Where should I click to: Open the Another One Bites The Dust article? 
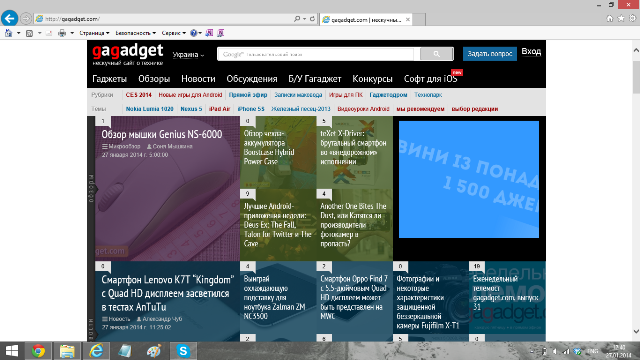tap(353, 225)
